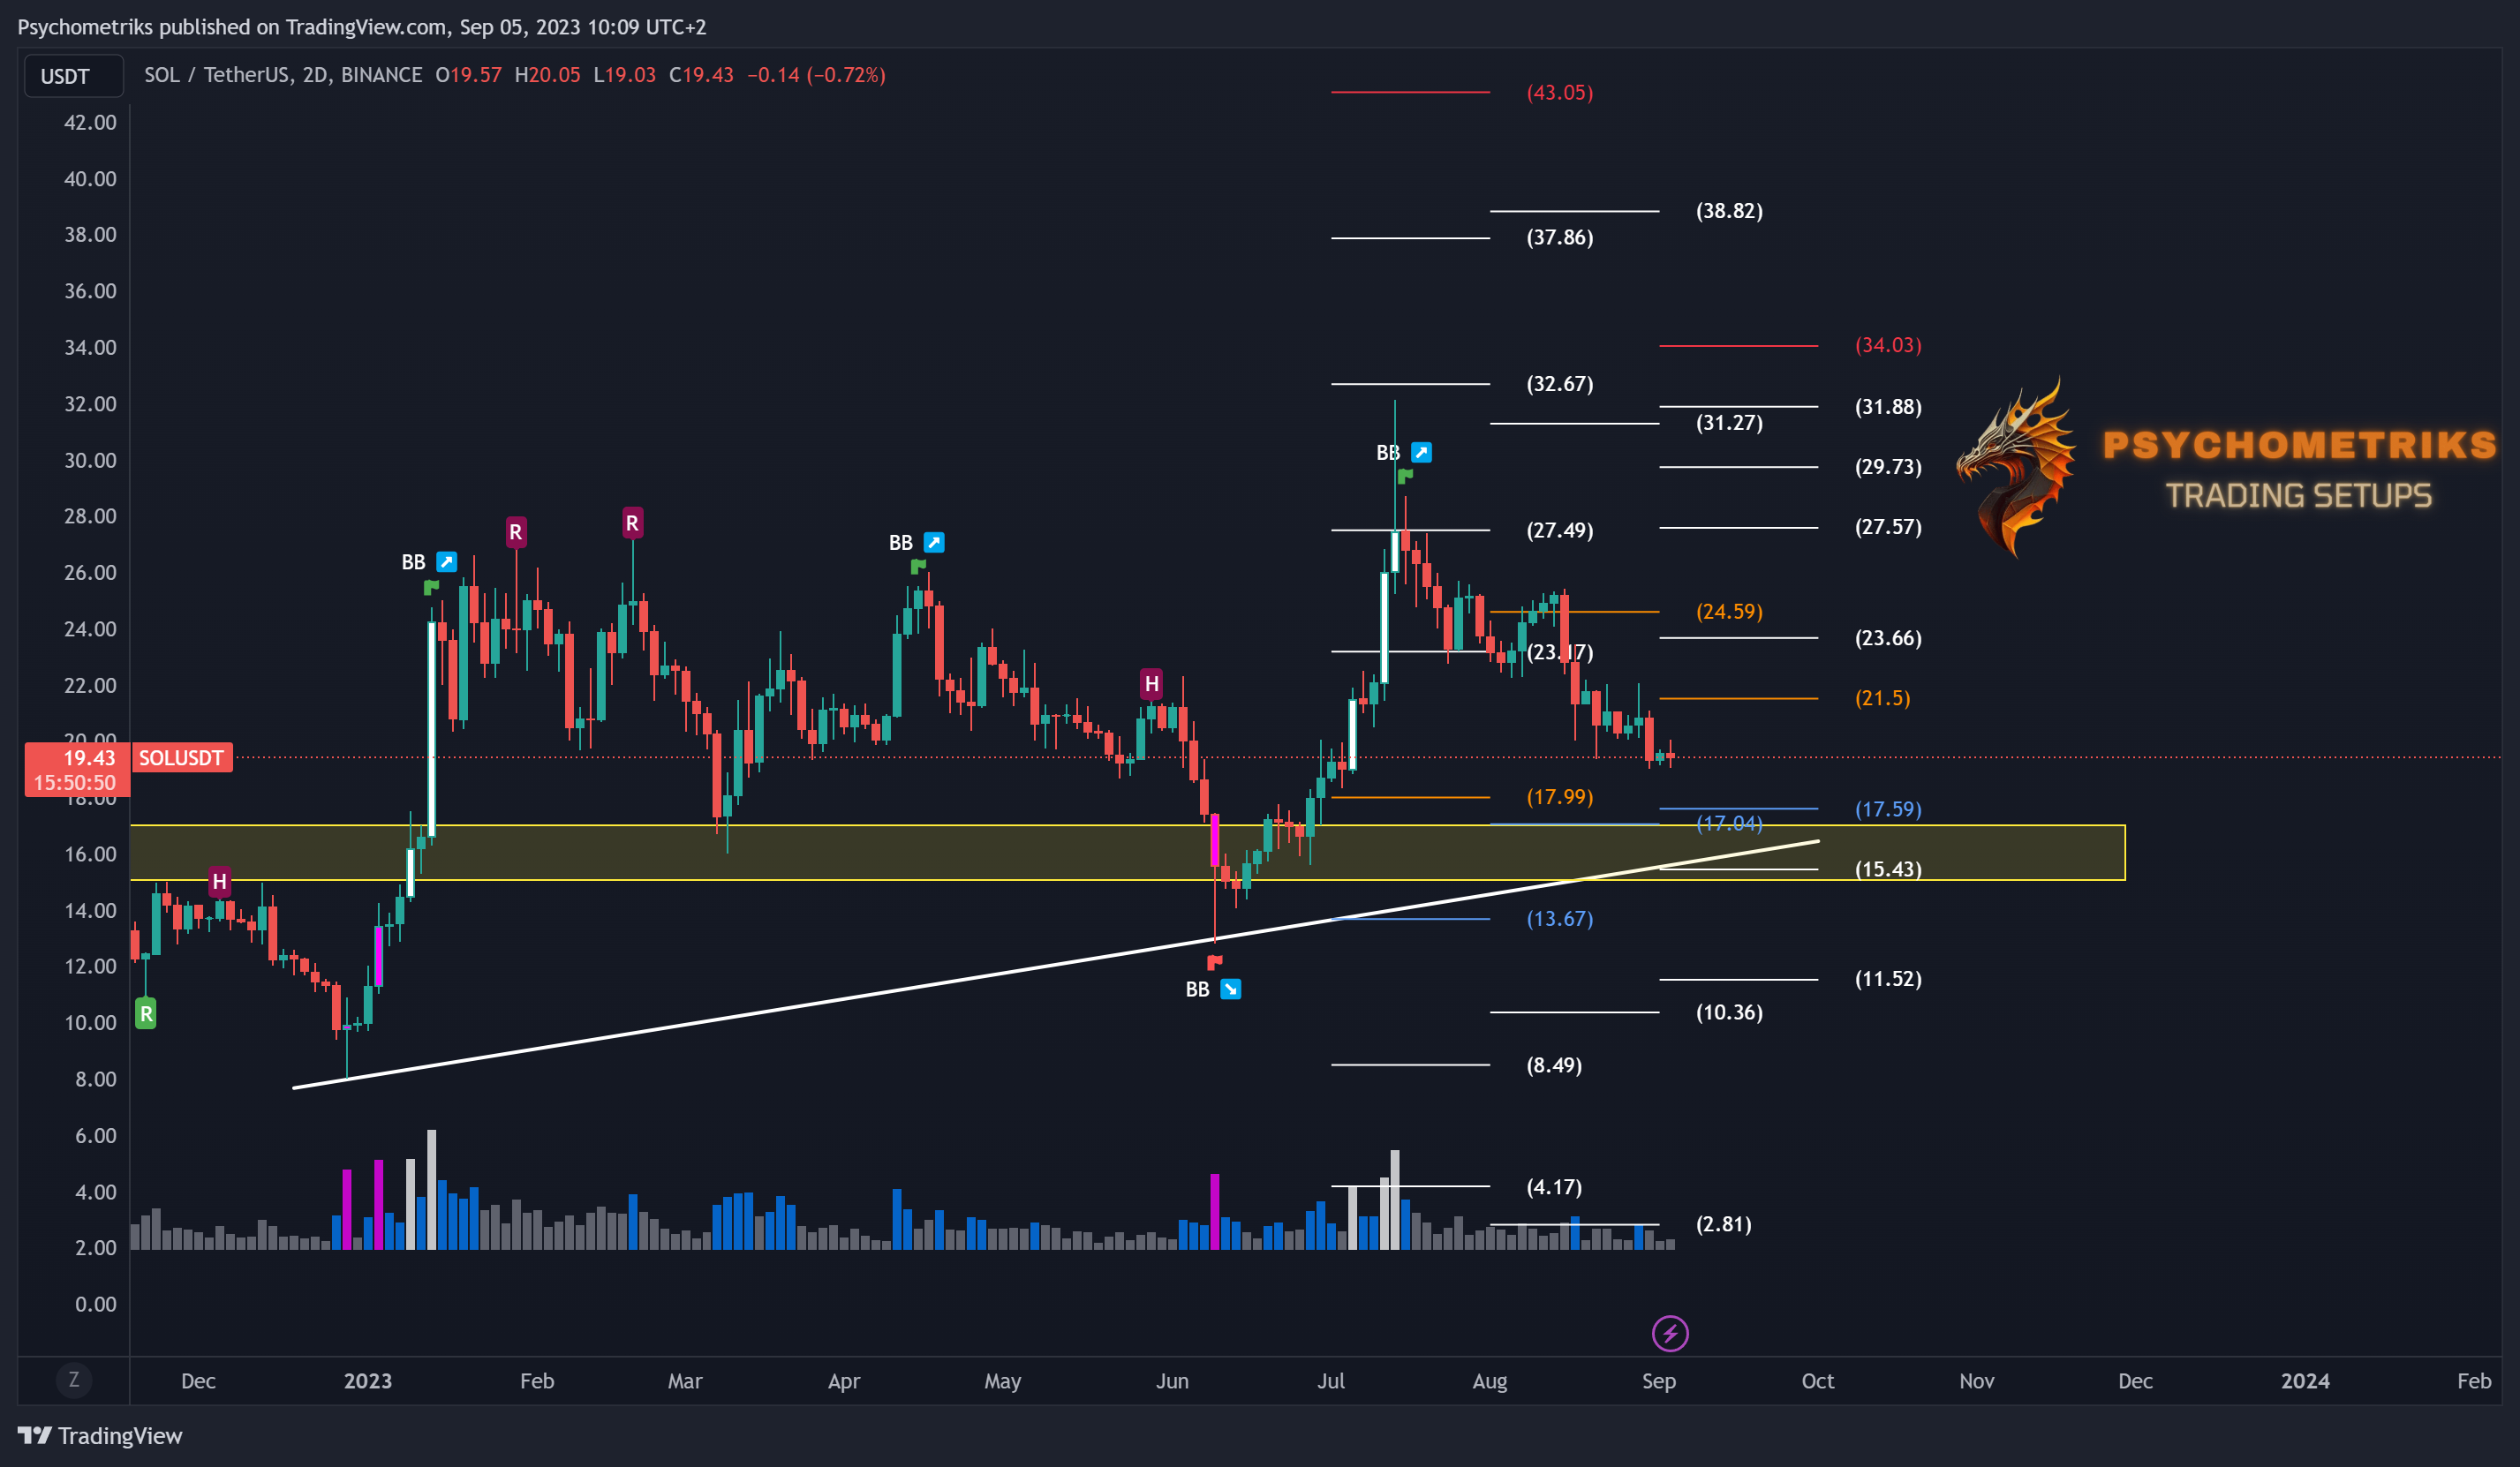Image resolution: width=2520 pixels, height=1467 pixels.
Task: Select the (38.82) level label
Action: click(x=1729, y=211)
